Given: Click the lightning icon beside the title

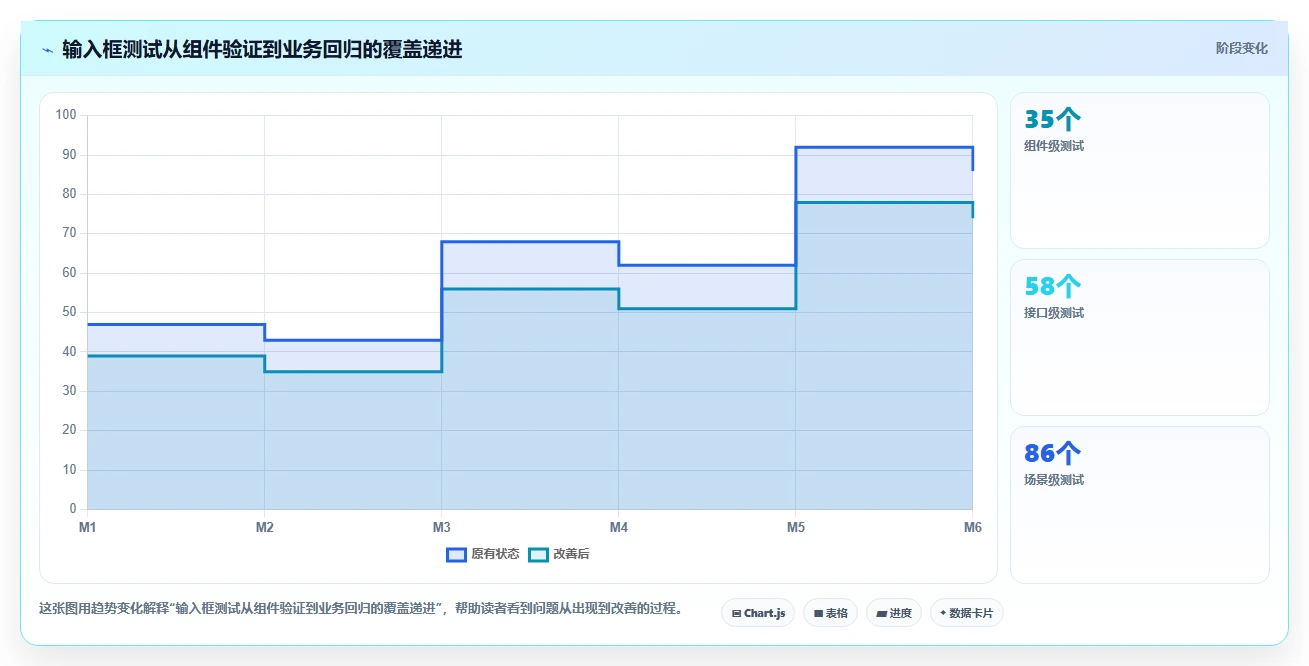Looking at the screenshot, I should tap(47, 50).
